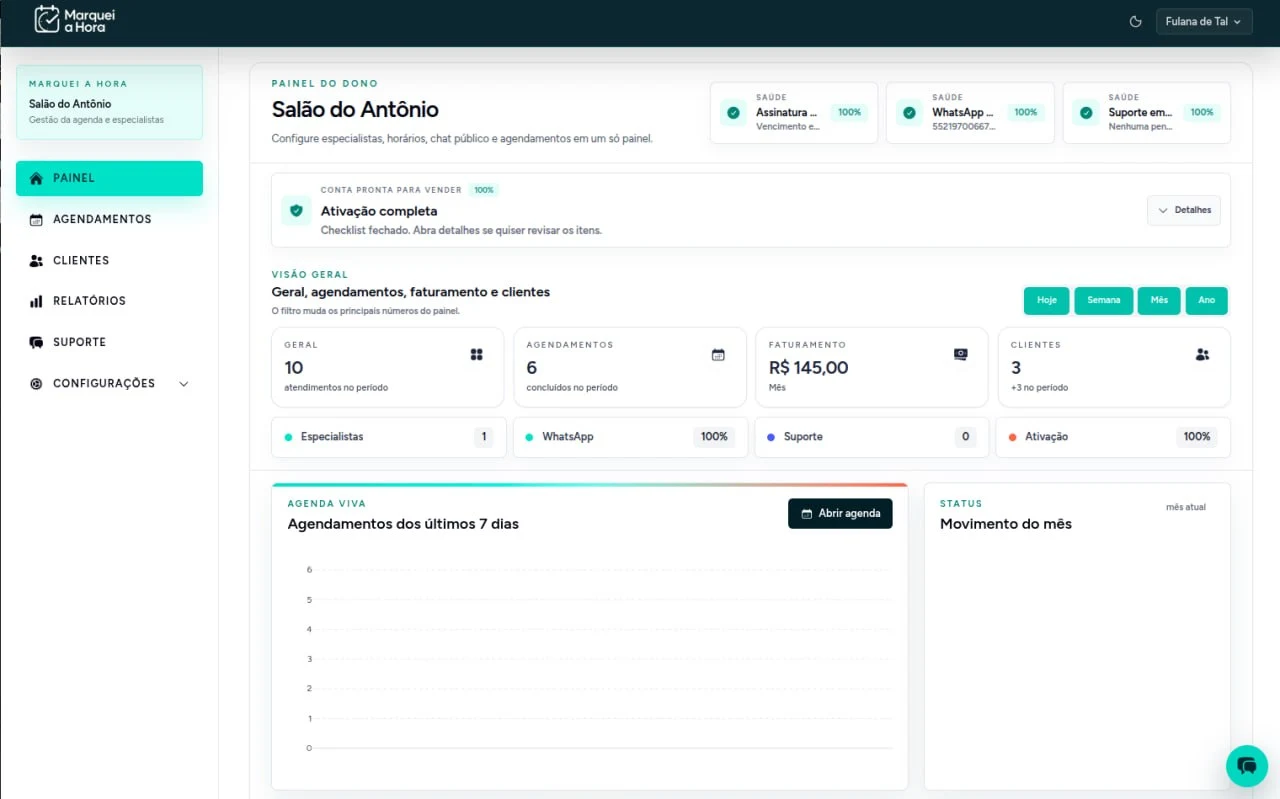Image resolution: width=1280 pixels, height=799 pixels.
Task: Select the WhatsApp 100% status chip
Action: (x=630, y=437)
